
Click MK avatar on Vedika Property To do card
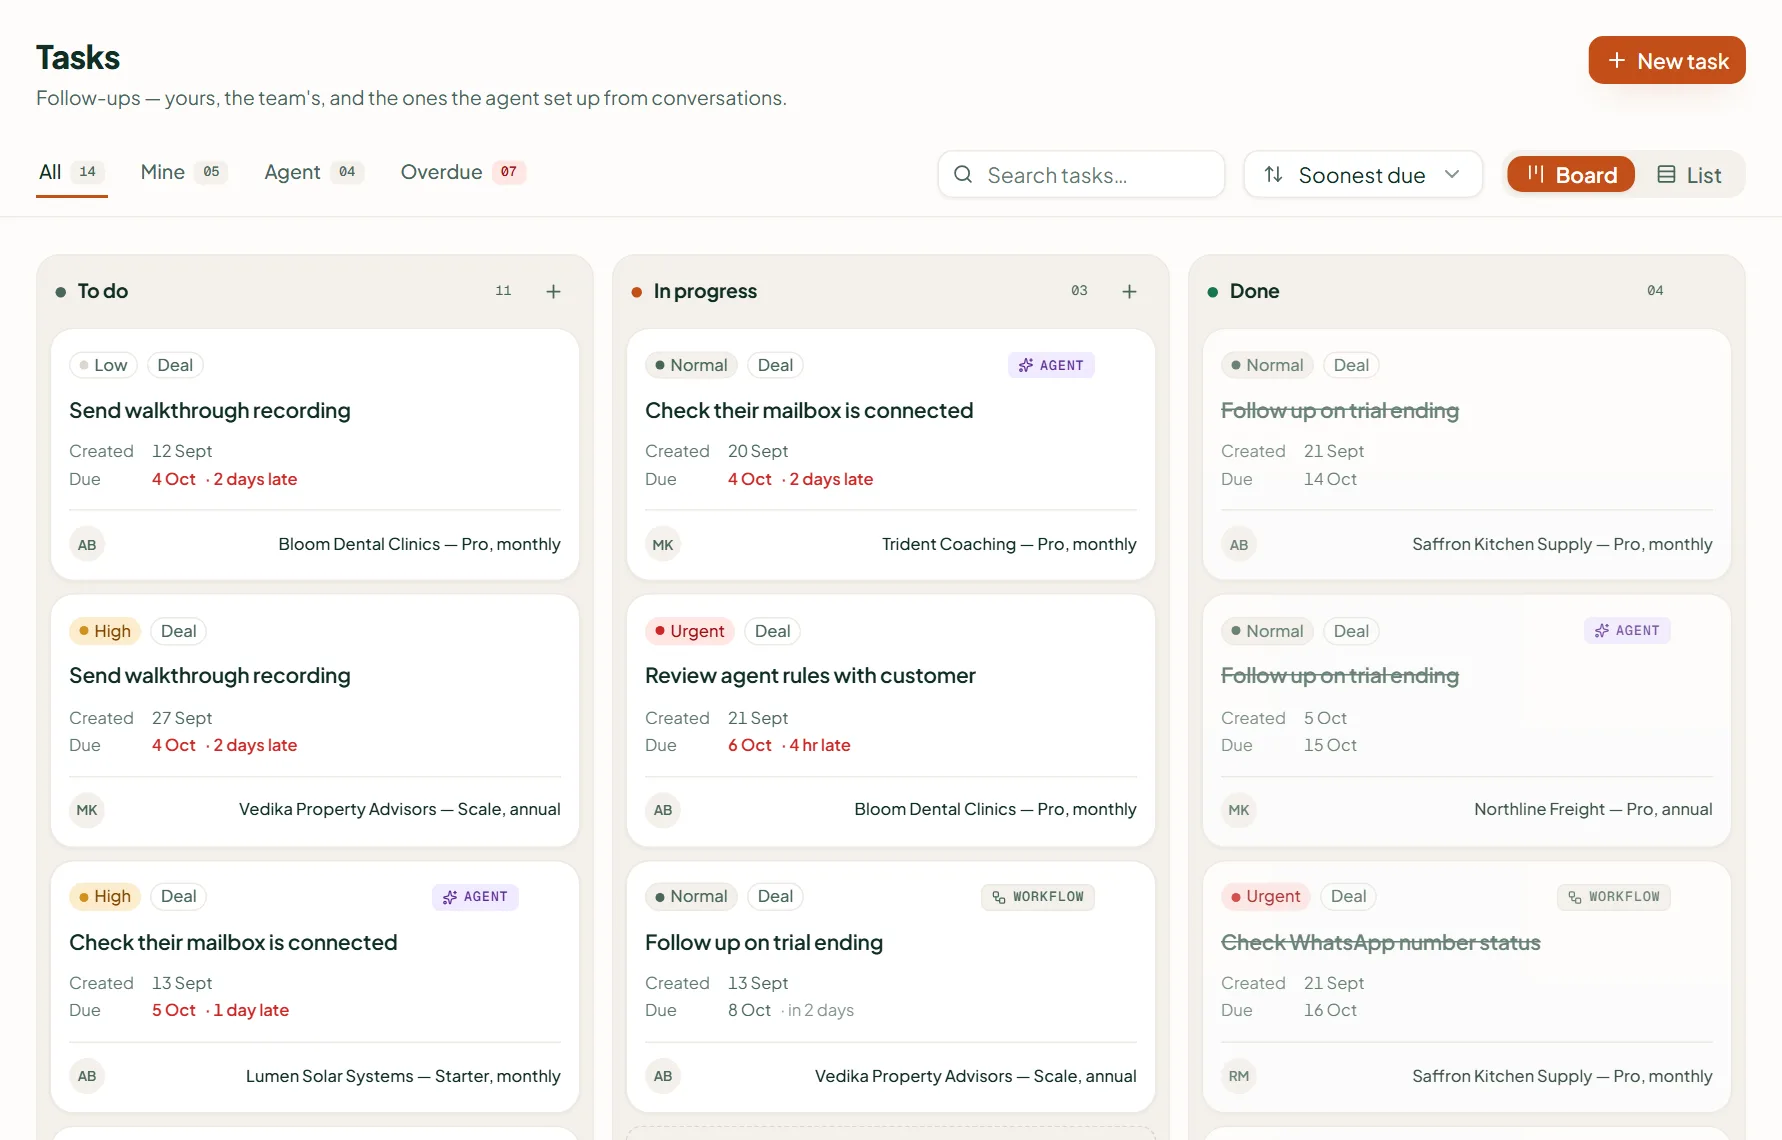tap(87, 810)
